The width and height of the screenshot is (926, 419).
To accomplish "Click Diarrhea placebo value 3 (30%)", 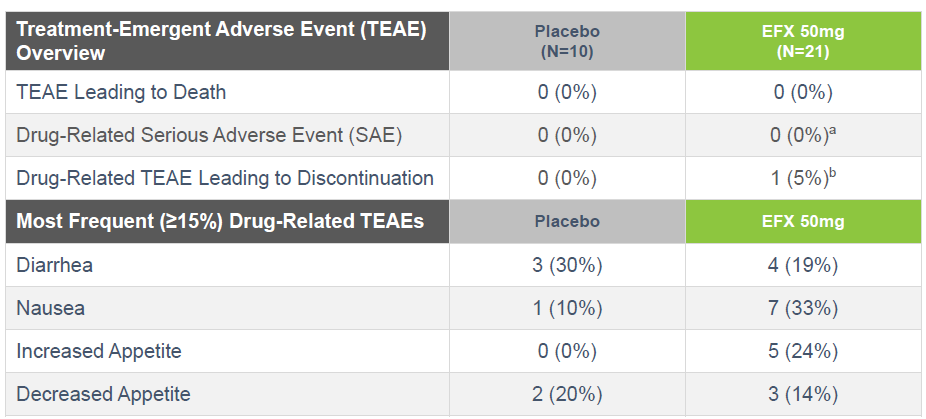I will (x=567, y=265).
